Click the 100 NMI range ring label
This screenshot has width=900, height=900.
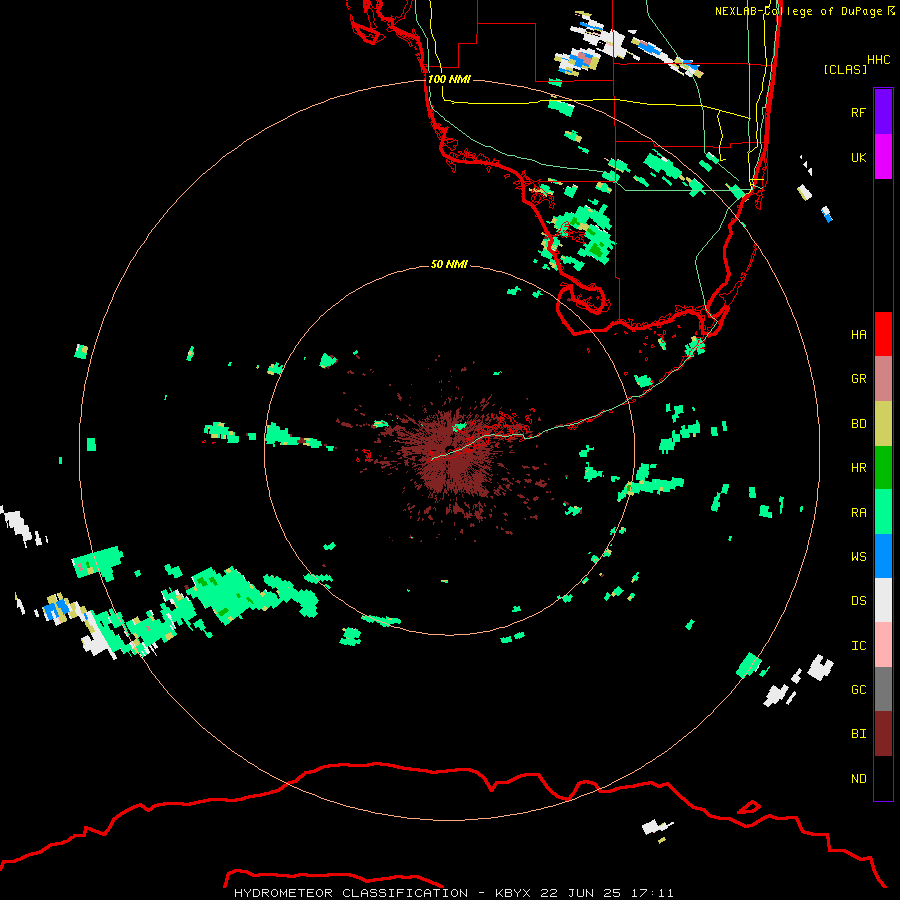click(449, 79)
